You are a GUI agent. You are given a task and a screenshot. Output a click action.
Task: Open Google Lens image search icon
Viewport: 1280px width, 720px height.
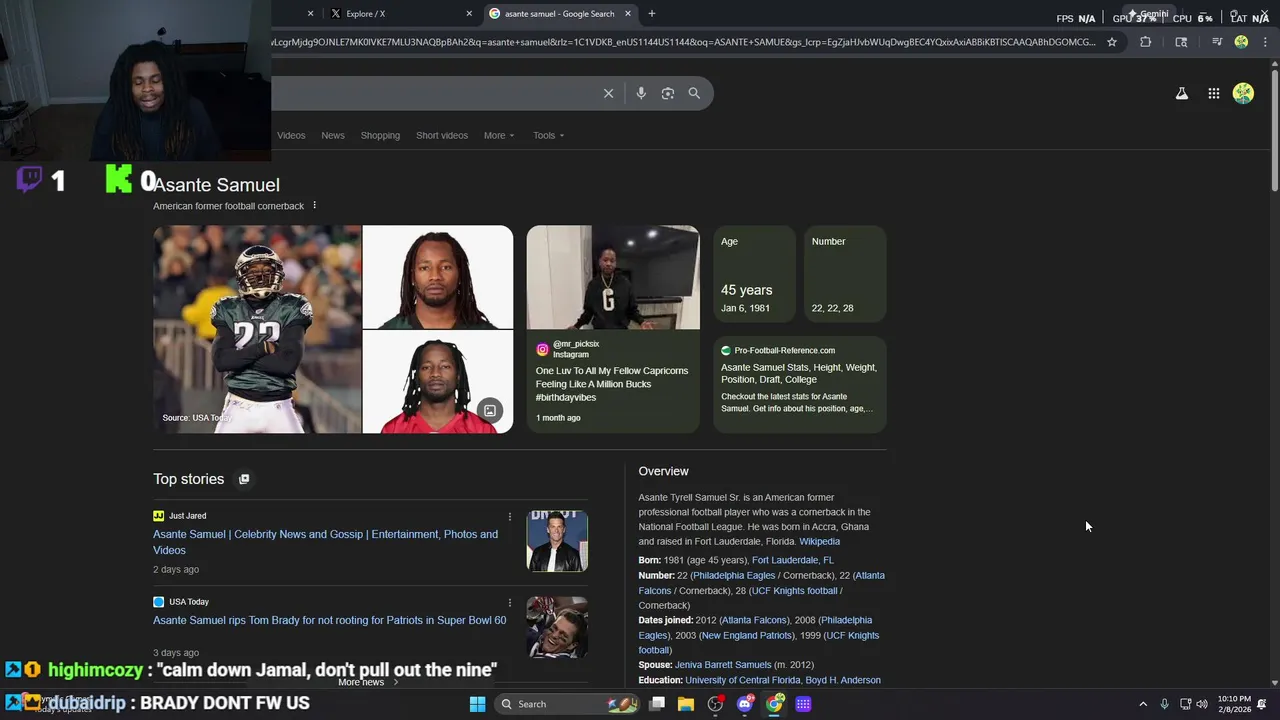pyautogui.click(x=668, y=93)
